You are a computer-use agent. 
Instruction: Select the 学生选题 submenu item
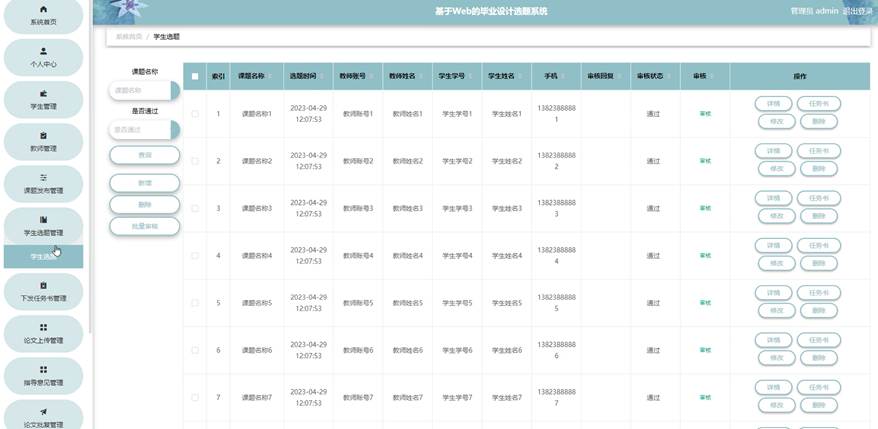coord(44,257)
